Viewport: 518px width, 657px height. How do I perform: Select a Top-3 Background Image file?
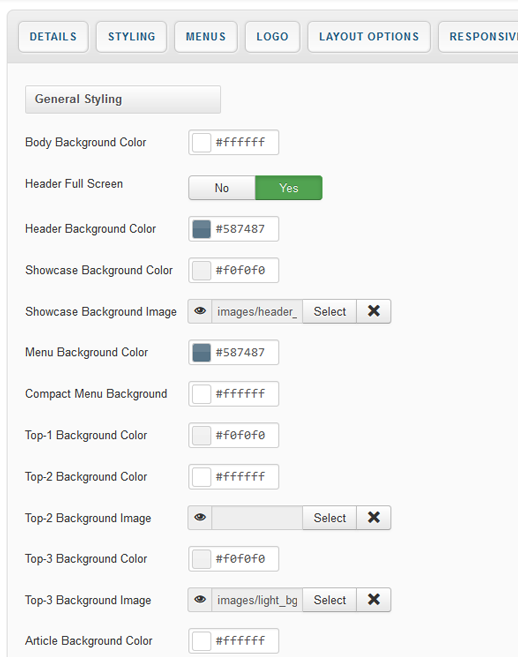tap(330, 600)
